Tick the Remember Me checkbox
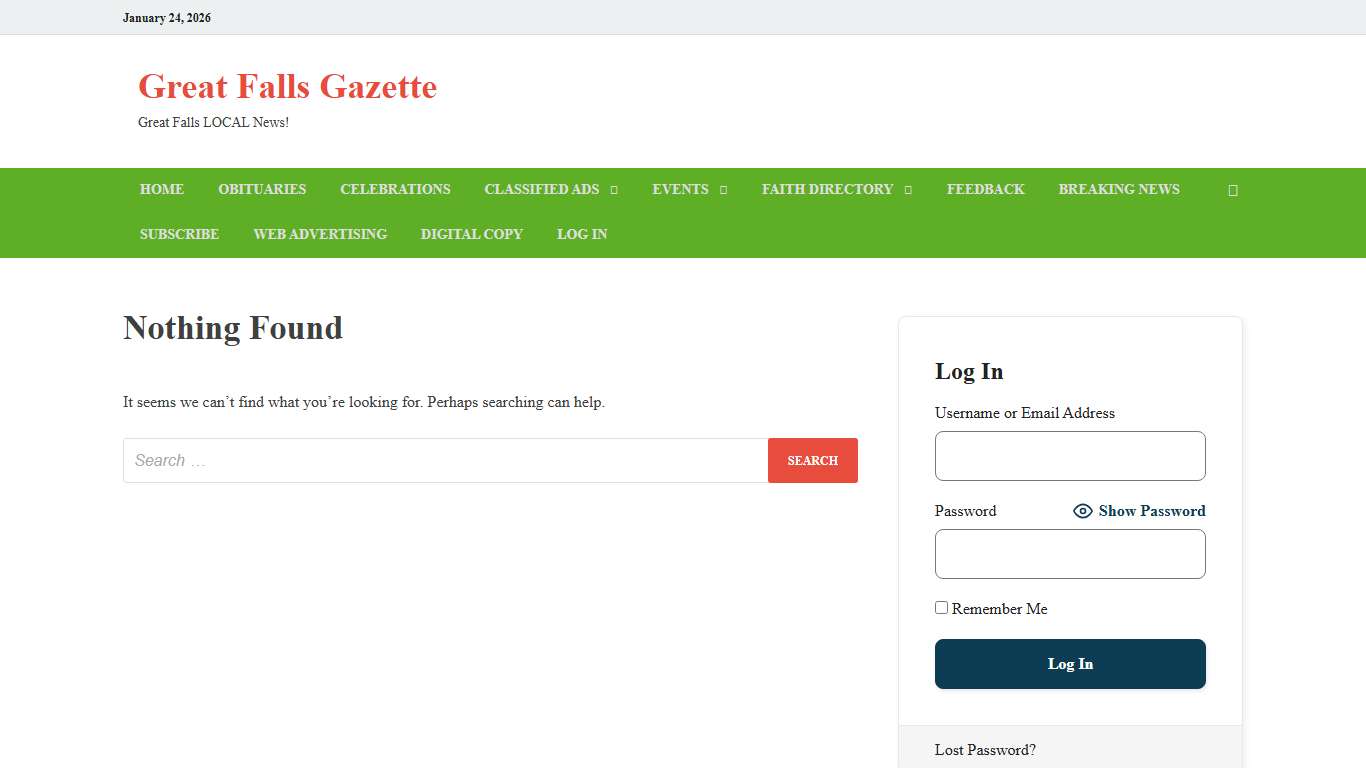 pyautogui.click(x=941, y=608)
